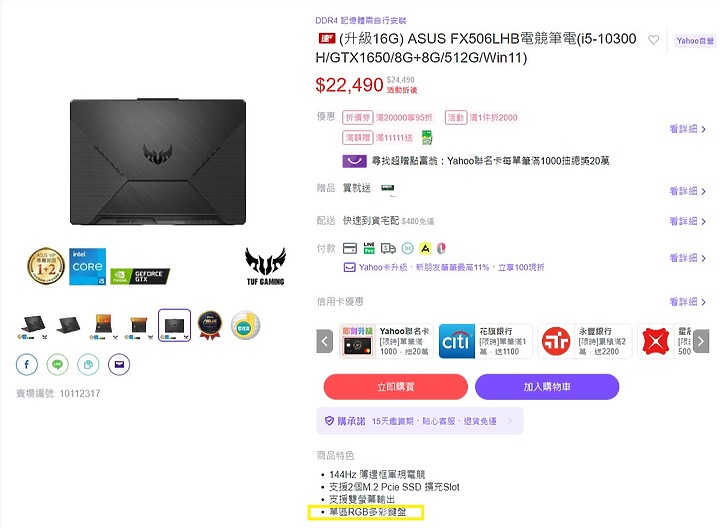Click the 購承諾 shield icon
This screenshot has width=720, height=528.
click(x=329, y=421)
